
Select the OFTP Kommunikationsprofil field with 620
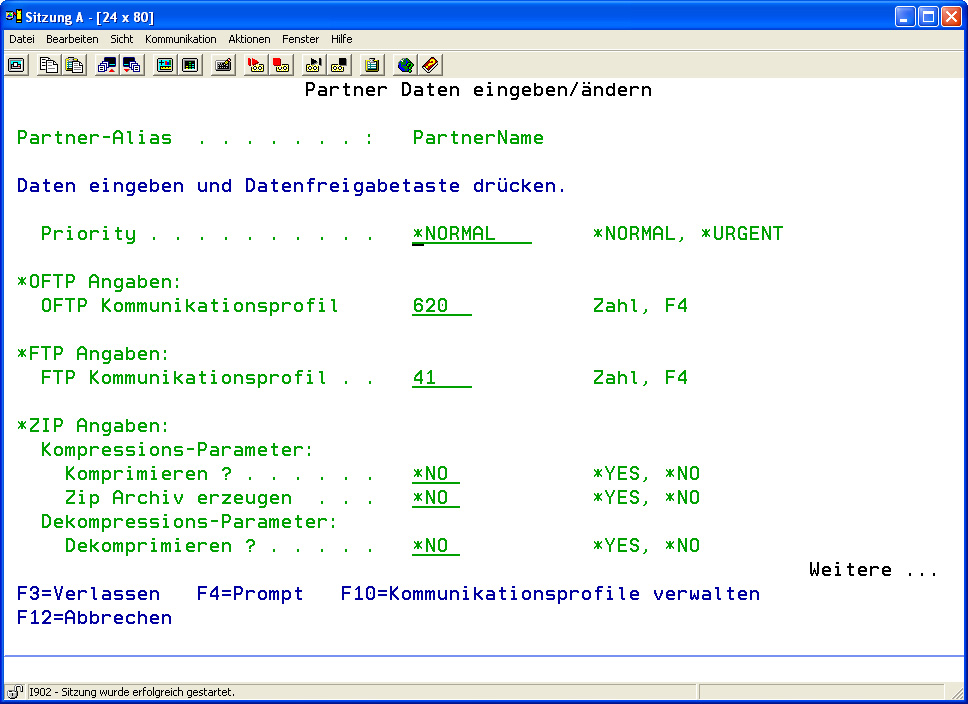440,306
